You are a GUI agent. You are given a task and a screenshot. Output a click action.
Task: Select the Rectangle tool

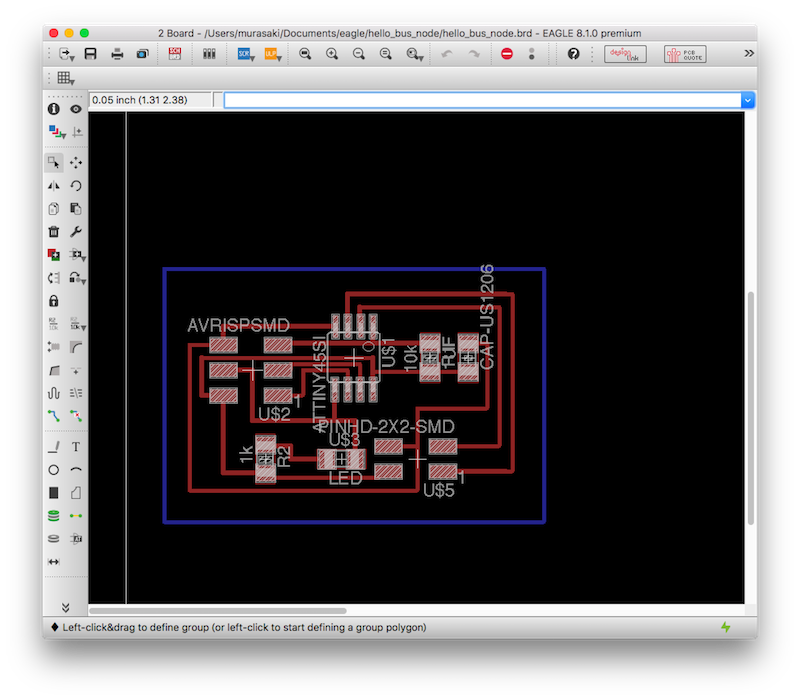54,493
